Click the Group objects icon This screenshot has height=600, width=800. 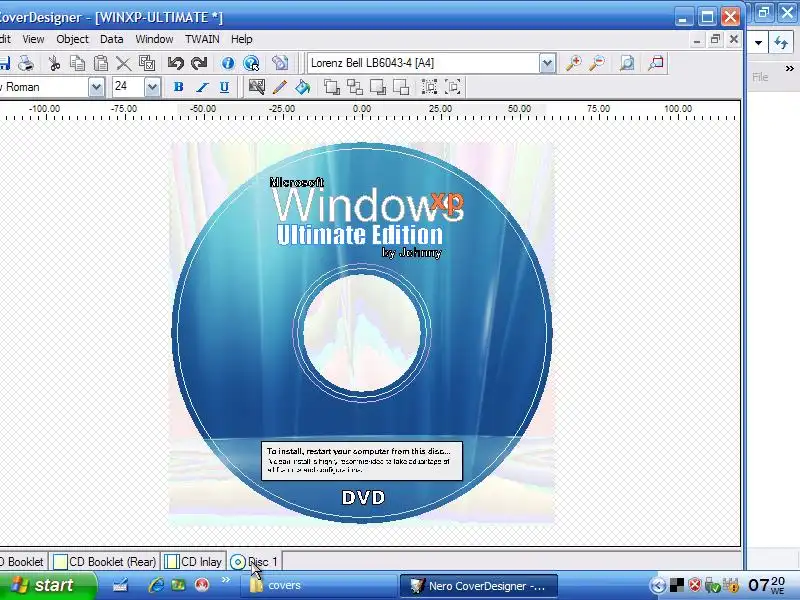tap(430, 87)
